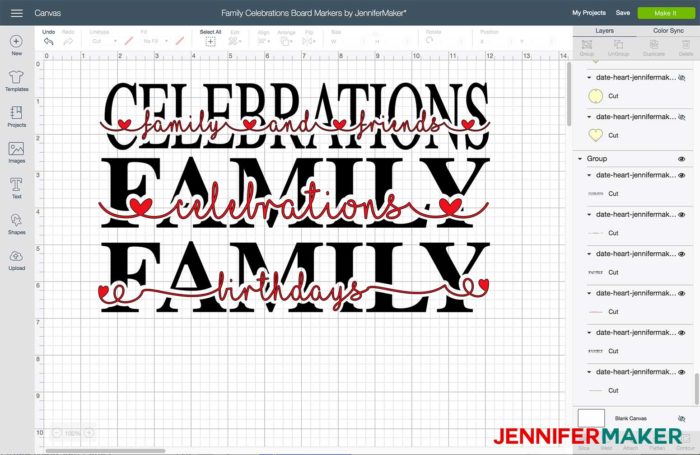Click the Size height input field
This screenshot has height=455, width=700.
click(x=393, y=42)
